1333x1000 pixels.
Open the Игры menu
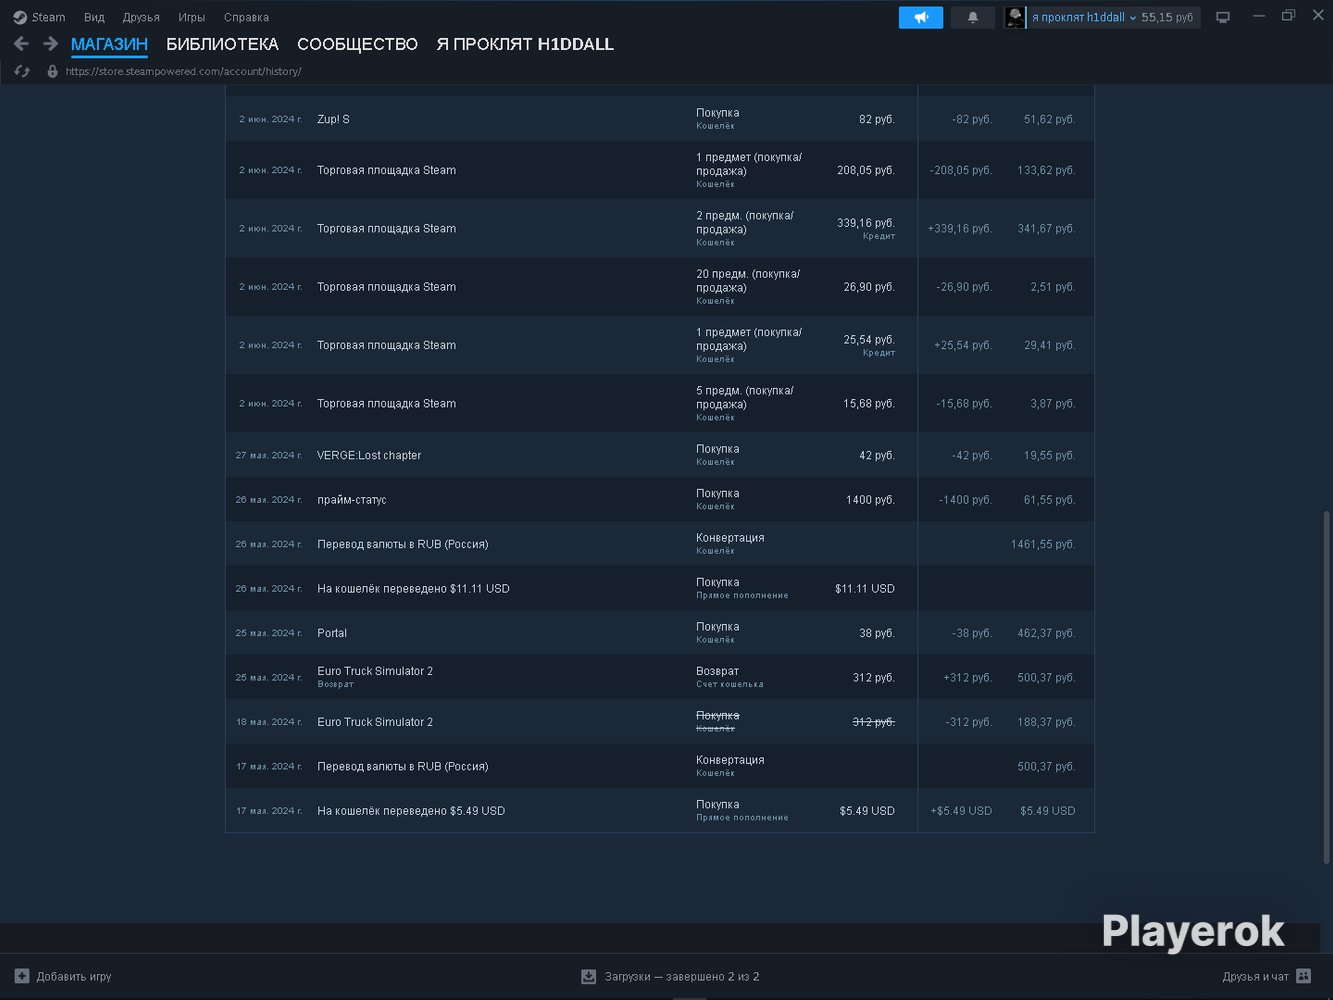(192, 17)
